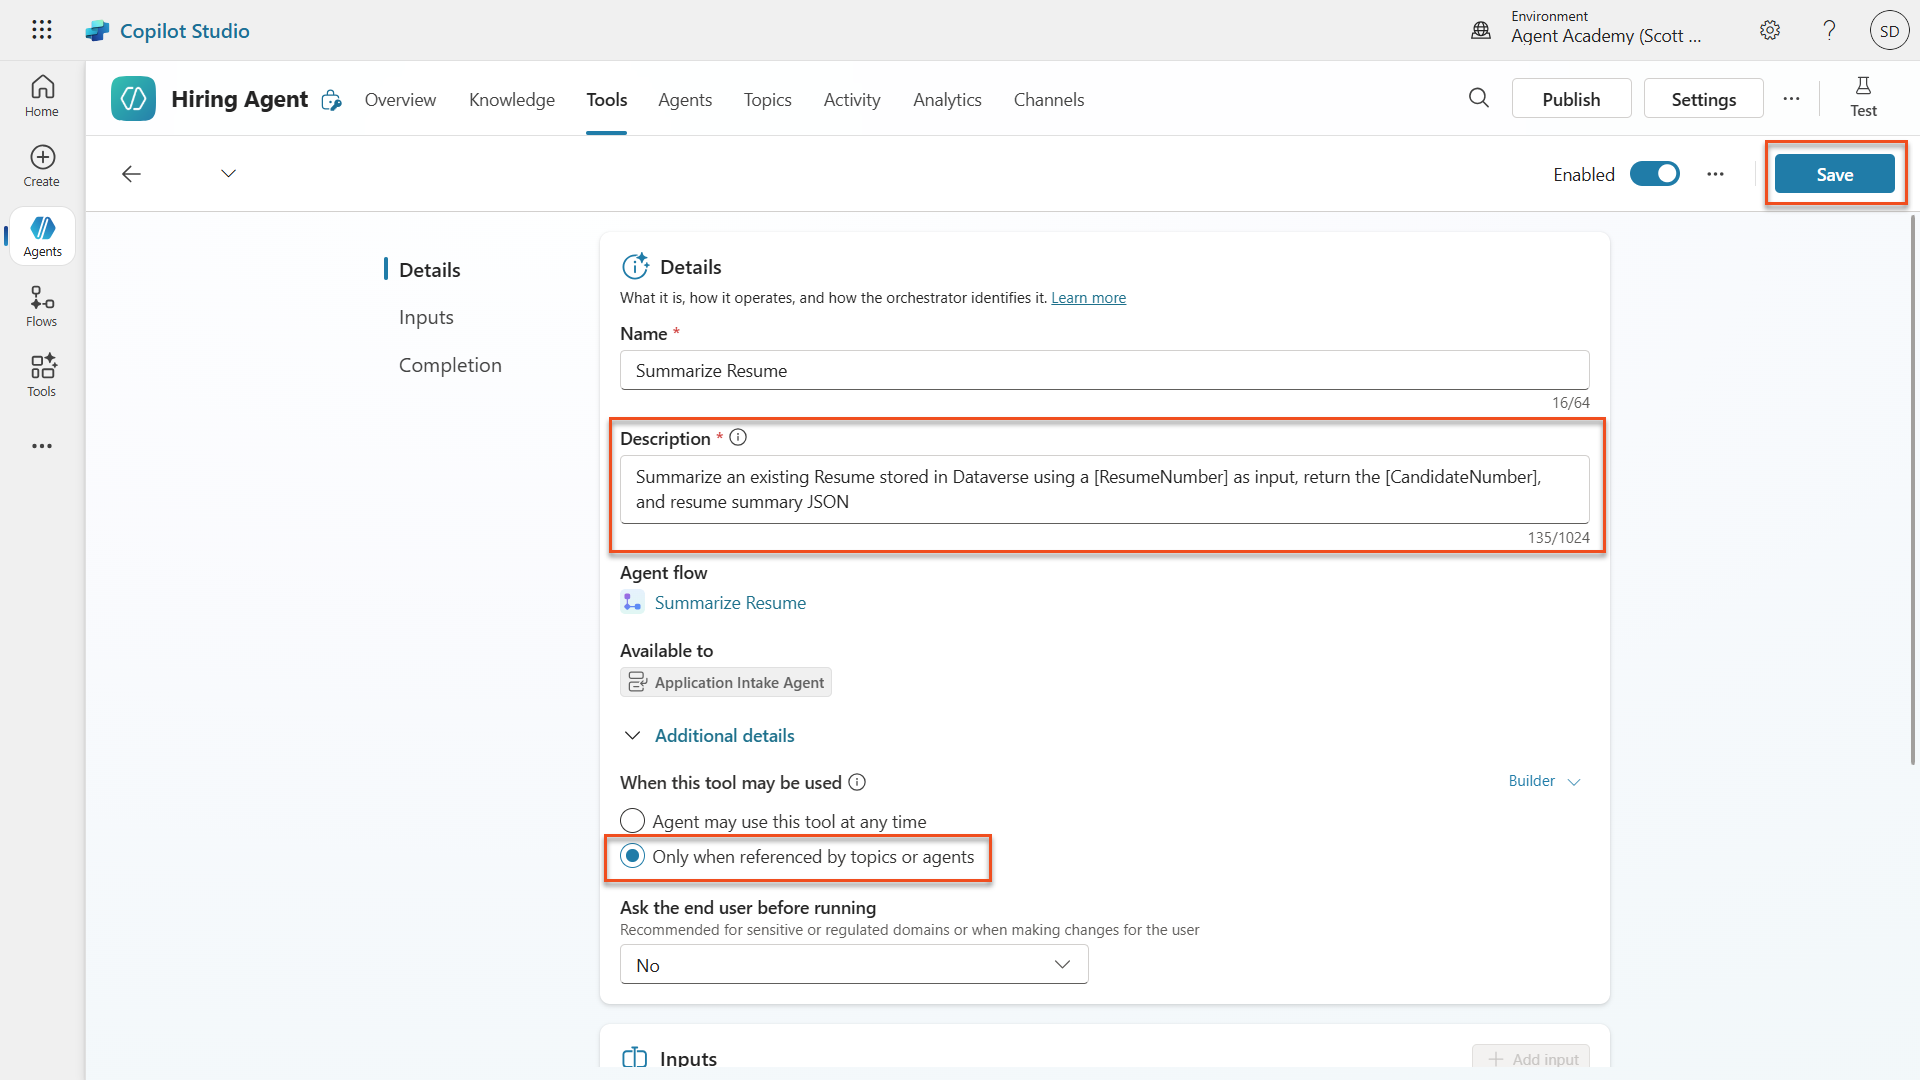Image resolution: width=1920 pixels, height=1080 pixels.
Task: Go to Home in left sidebar
Action: (x=42, y=96)
